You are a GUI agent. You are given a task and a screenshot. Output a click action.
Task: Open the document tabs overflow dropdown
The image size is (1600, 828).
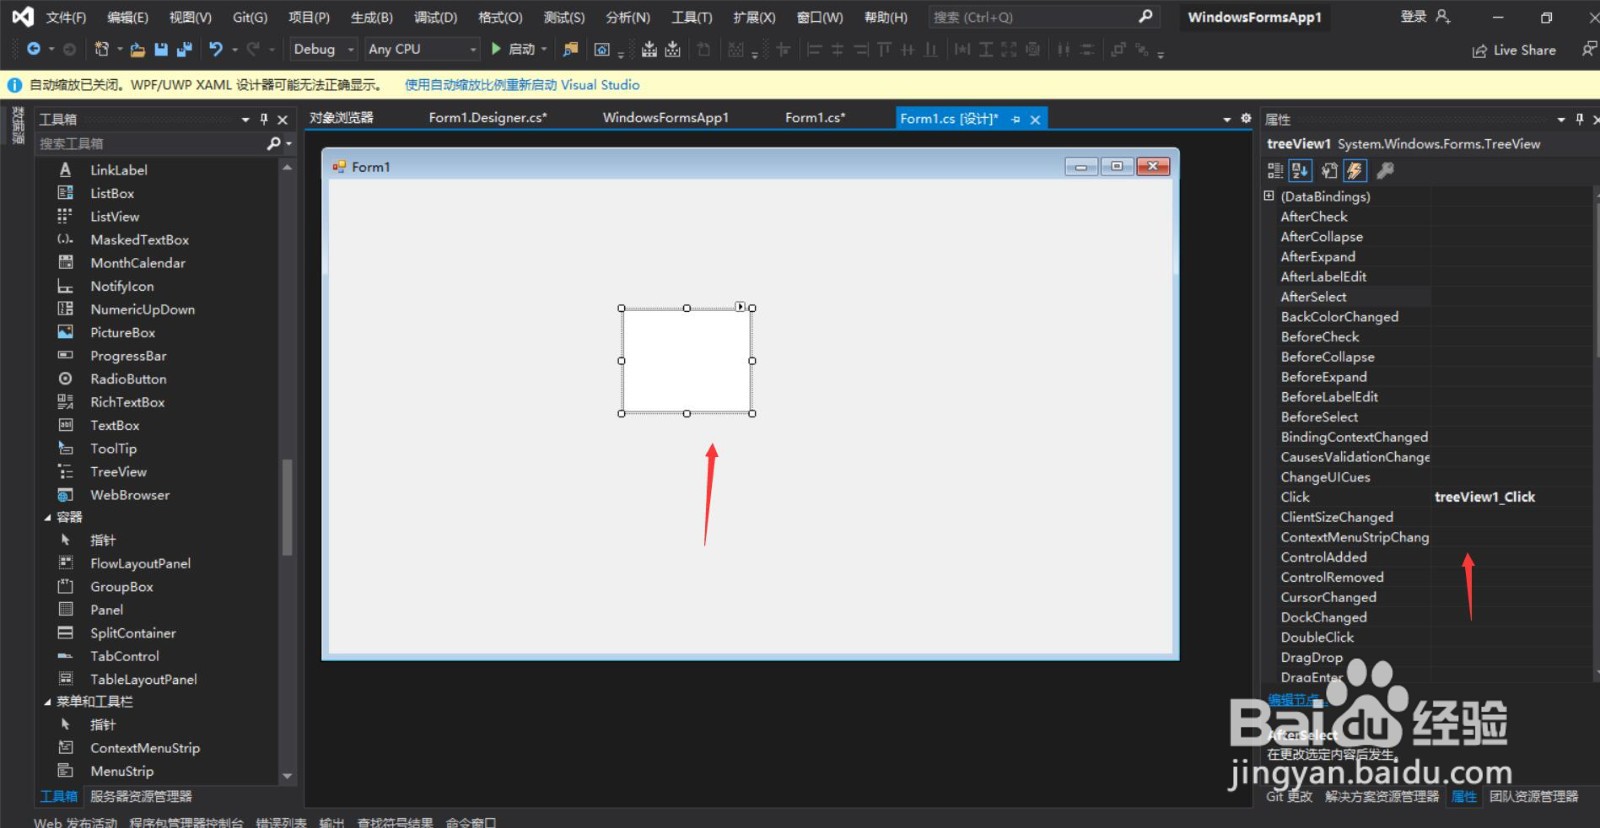[1227, 119]
